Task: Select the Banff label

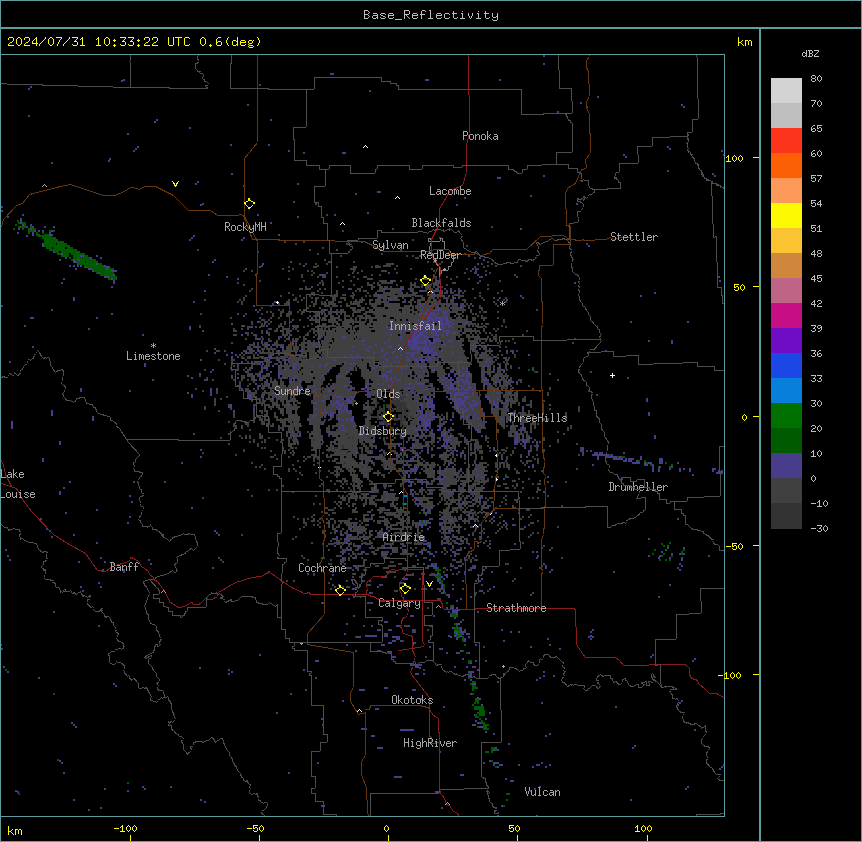Action: (124, 567)
